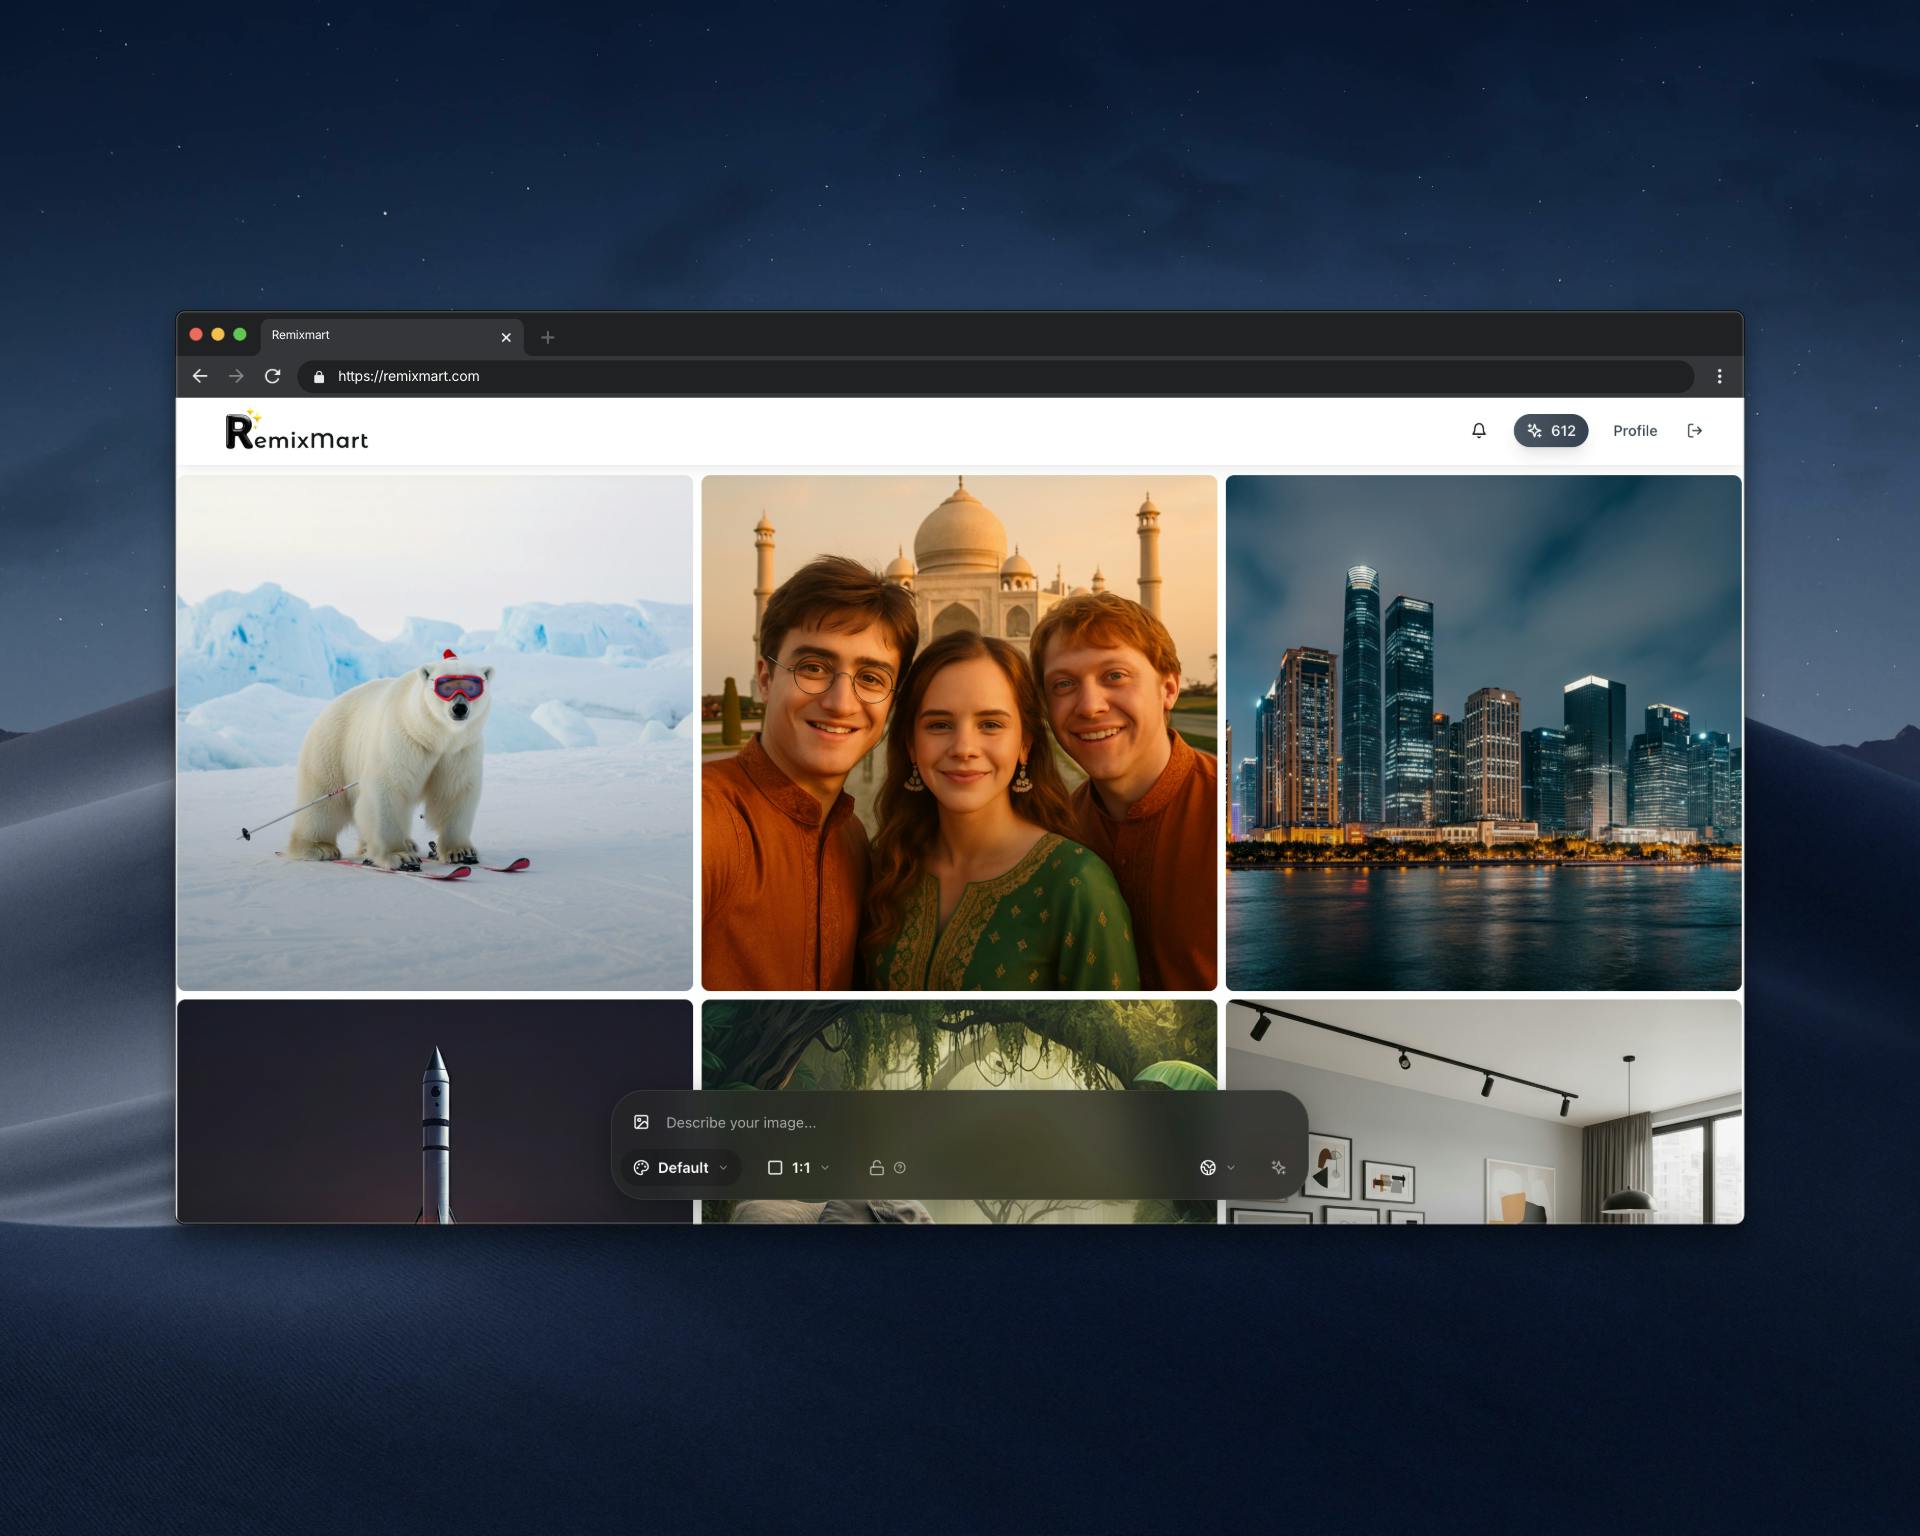Go back in browser history
The height and width of the screenshot is (1536, 1920).
tap(200, 376)
